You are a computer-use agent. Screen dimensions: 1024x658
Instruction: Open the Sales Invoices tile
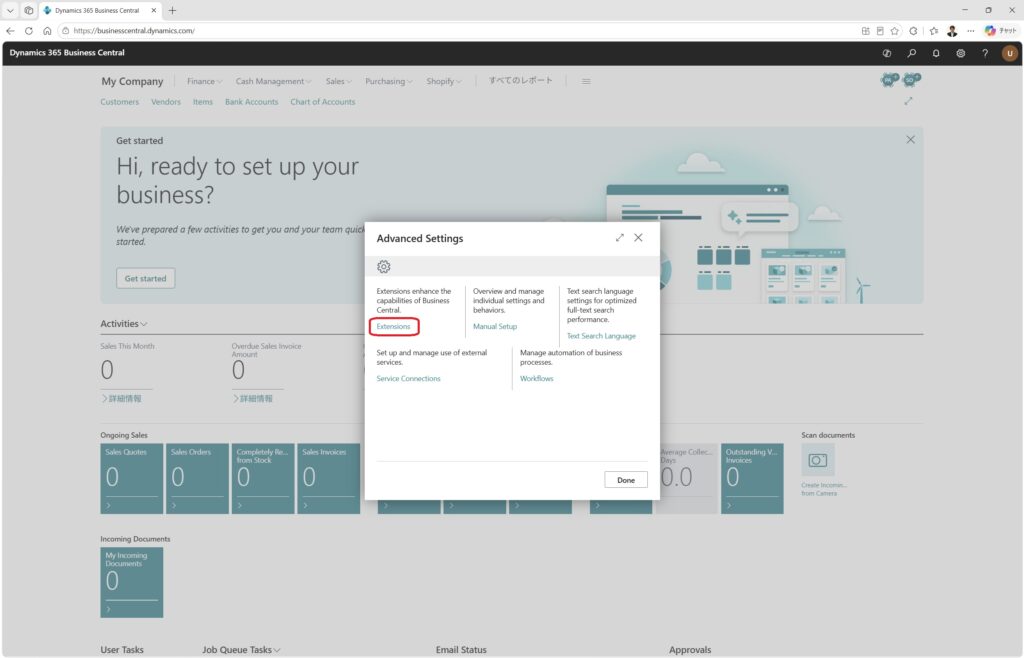pyautogui.click(x=328, y=478)
